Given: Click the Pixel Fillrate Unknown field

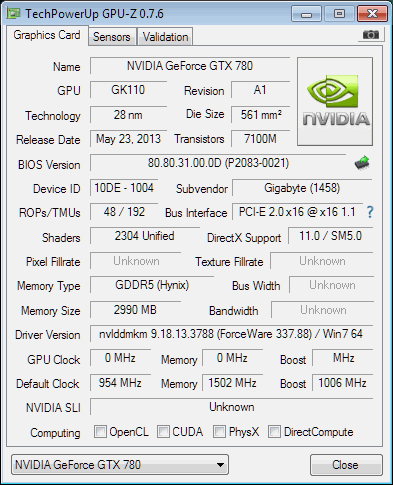Looking at the screenshot, I should pos(136,261).
